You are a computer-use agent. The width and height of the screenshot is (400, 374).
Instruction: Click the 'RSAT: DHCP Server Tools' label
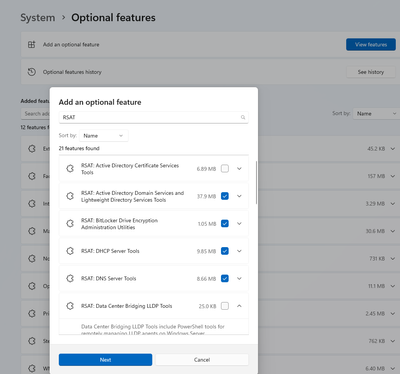[x=110, y=251]
